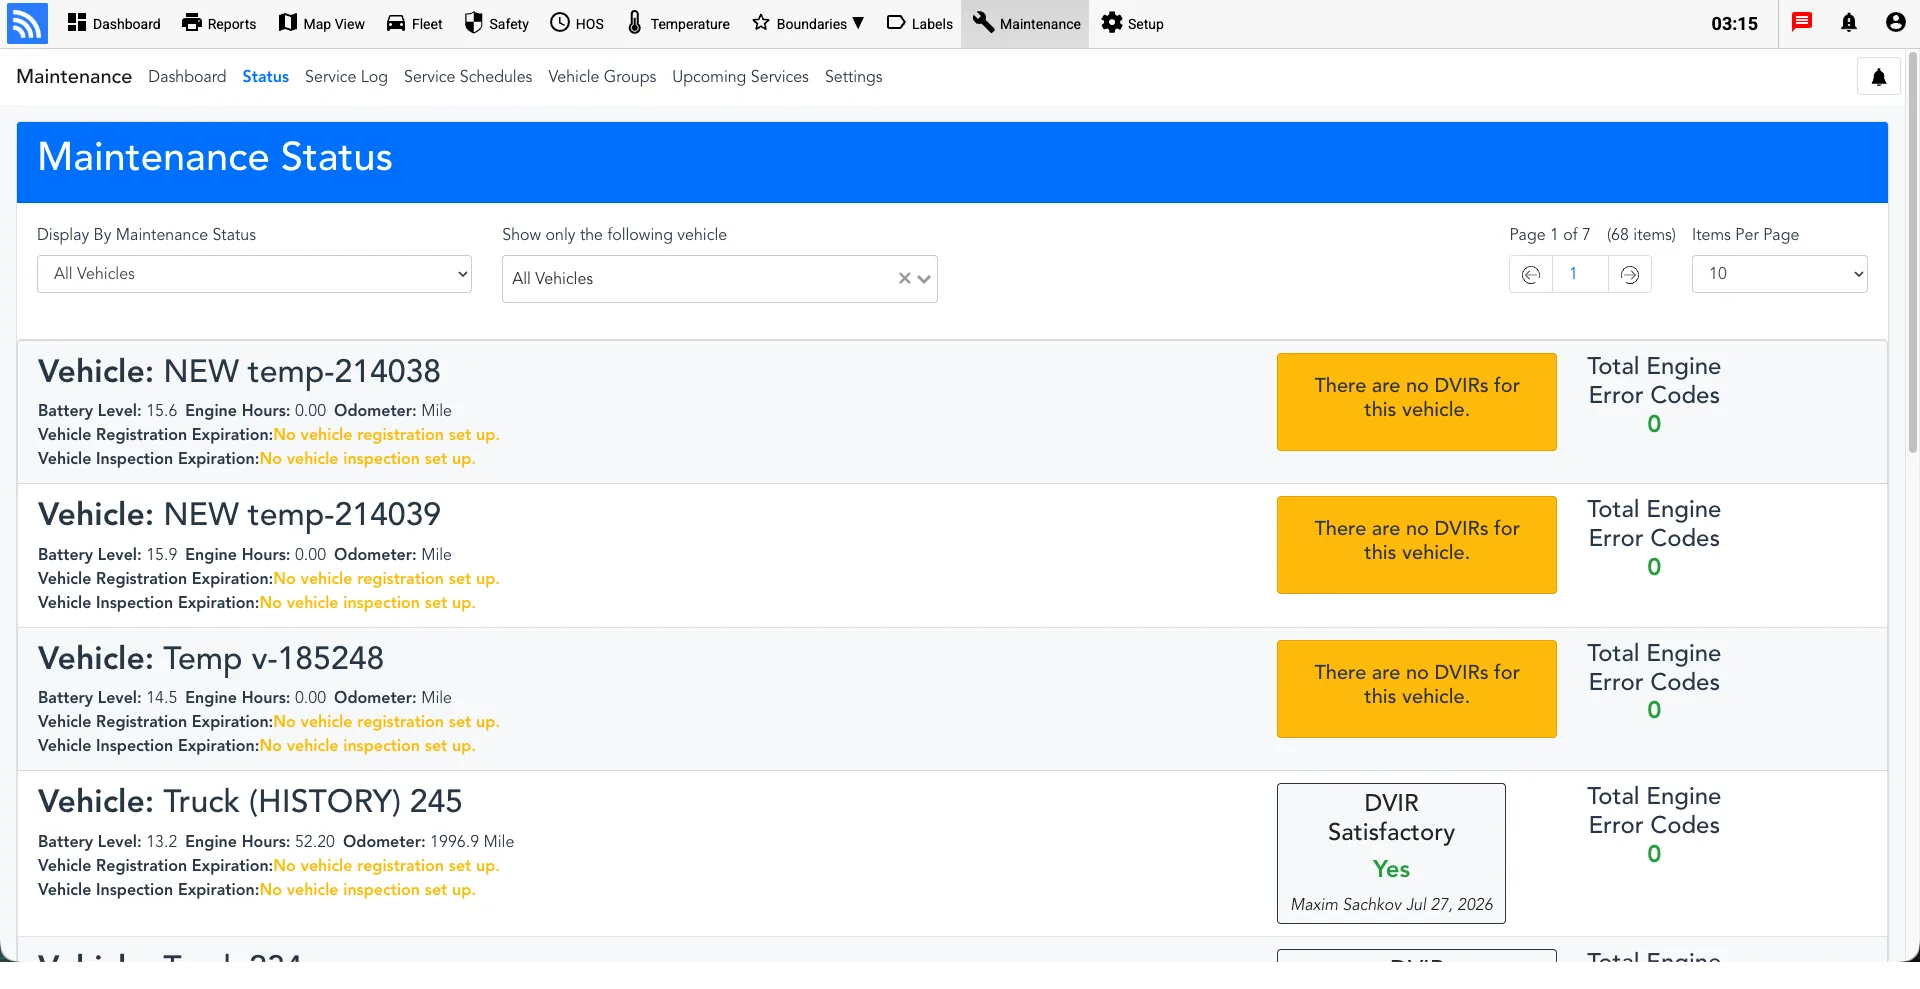Image resolution: width=1920 pixels, height=989 pixels.
Task: Click Vehicle: Temp v-185248 heading
Action: coord(211,658)
